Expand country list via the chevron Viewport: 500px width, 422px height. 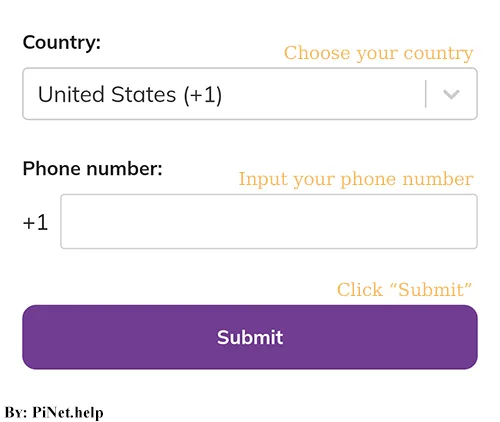click(451, 94)
